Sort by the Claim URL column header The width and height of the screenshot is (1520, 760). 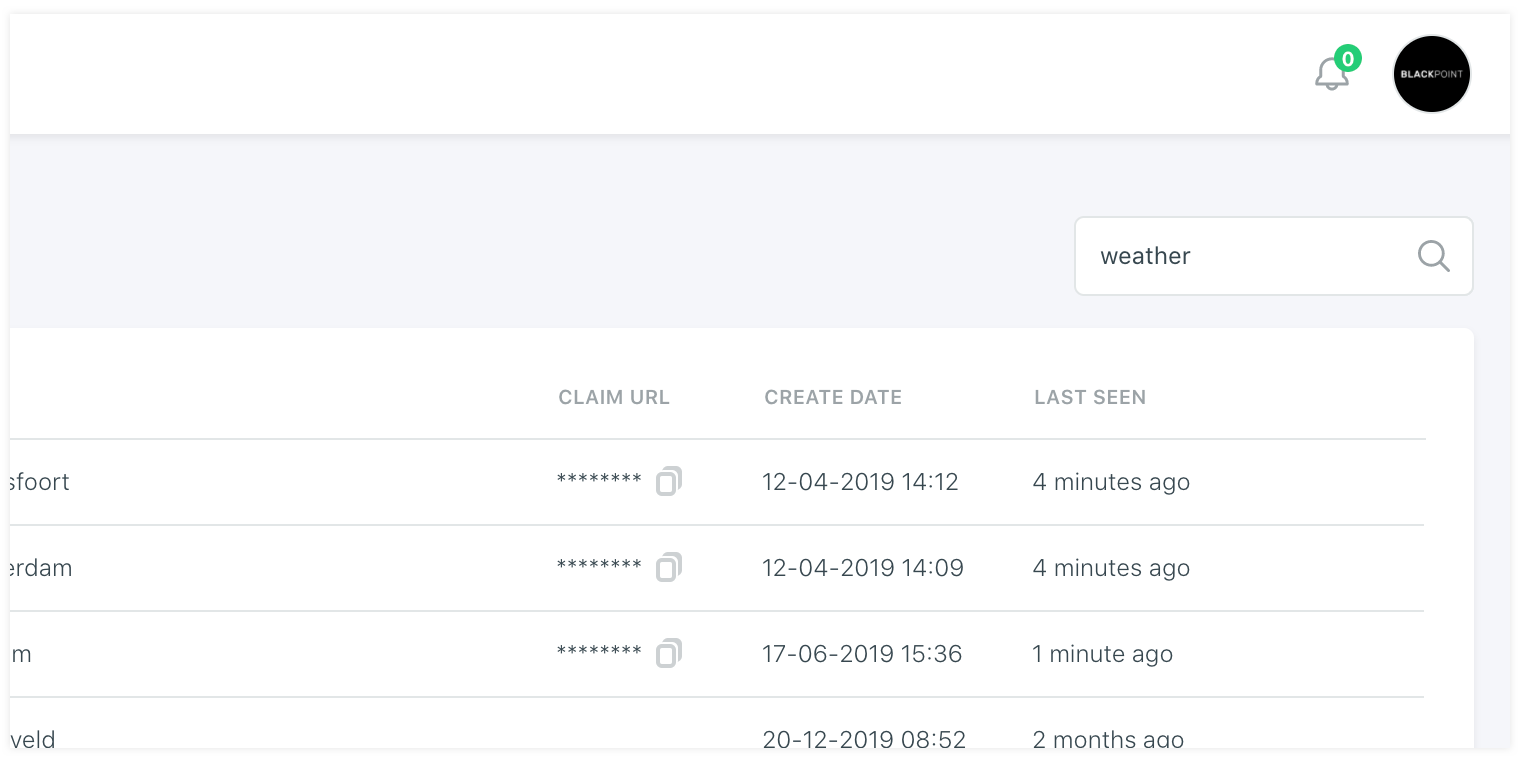(x=614, y=397)
